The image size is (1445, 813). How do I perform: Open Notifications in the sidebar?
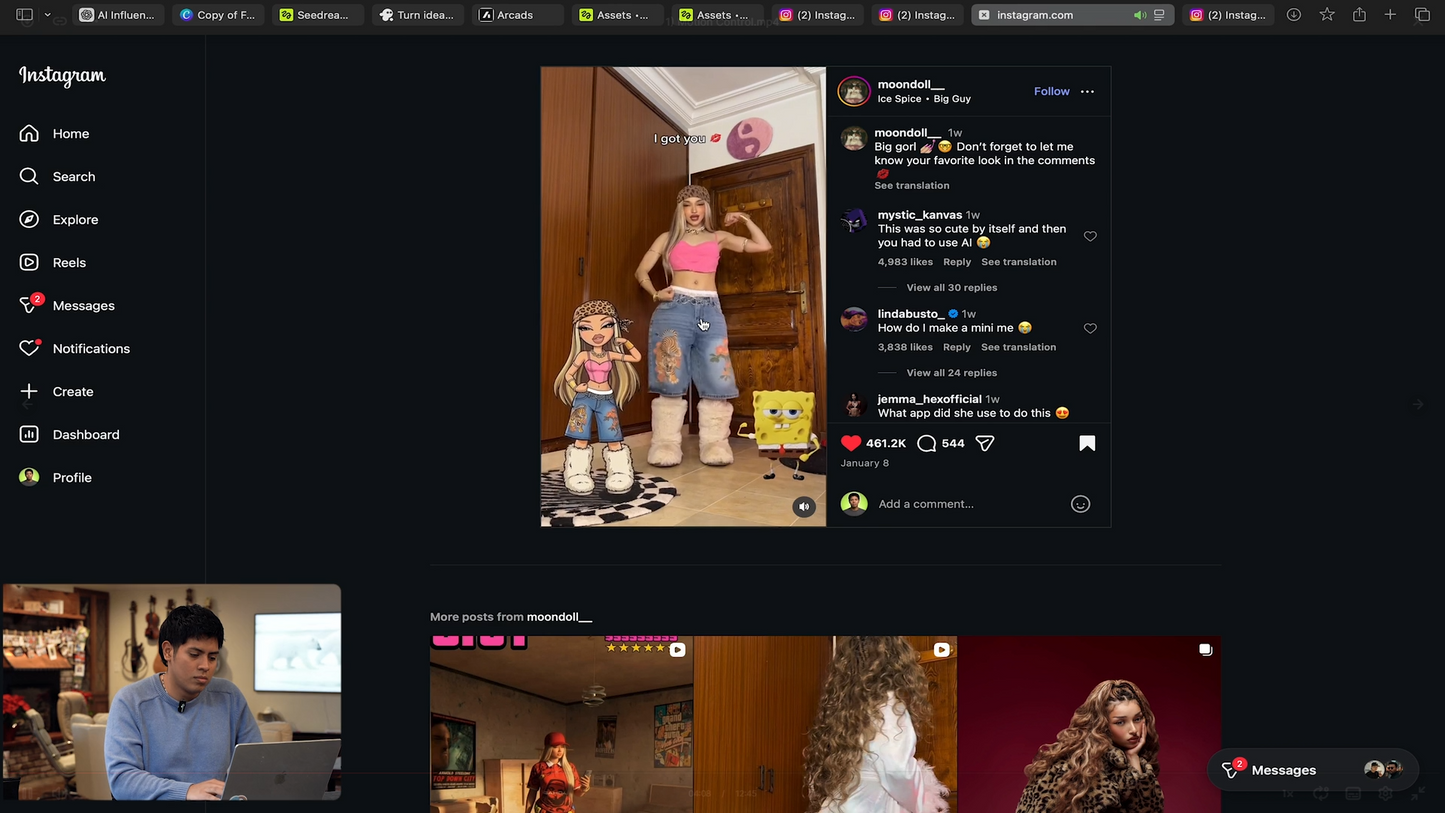[x=75, y=348]
